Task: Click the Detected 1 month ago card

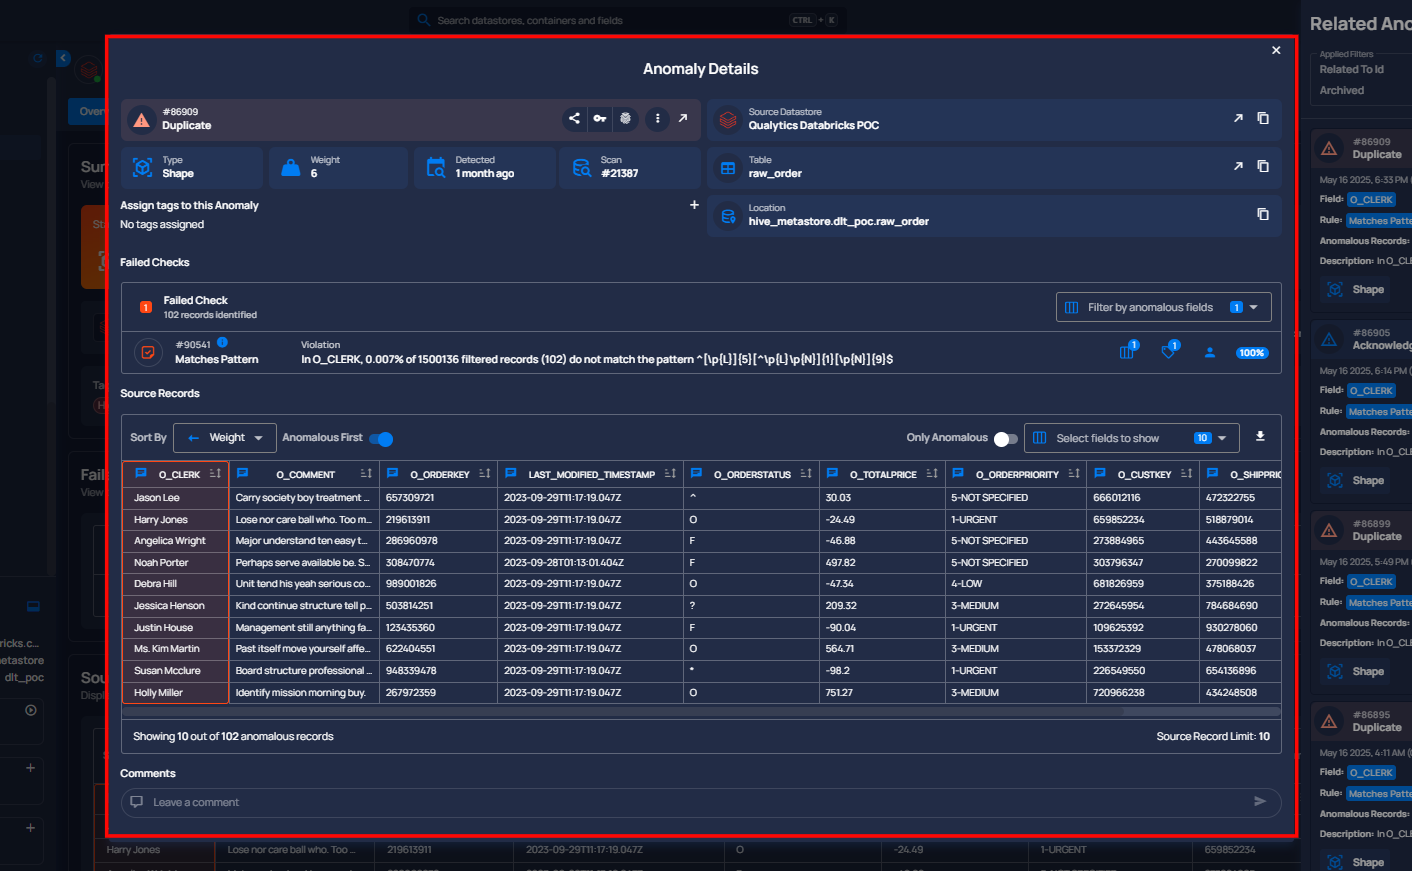Action: pyautogui.click(x=484, y=167)
